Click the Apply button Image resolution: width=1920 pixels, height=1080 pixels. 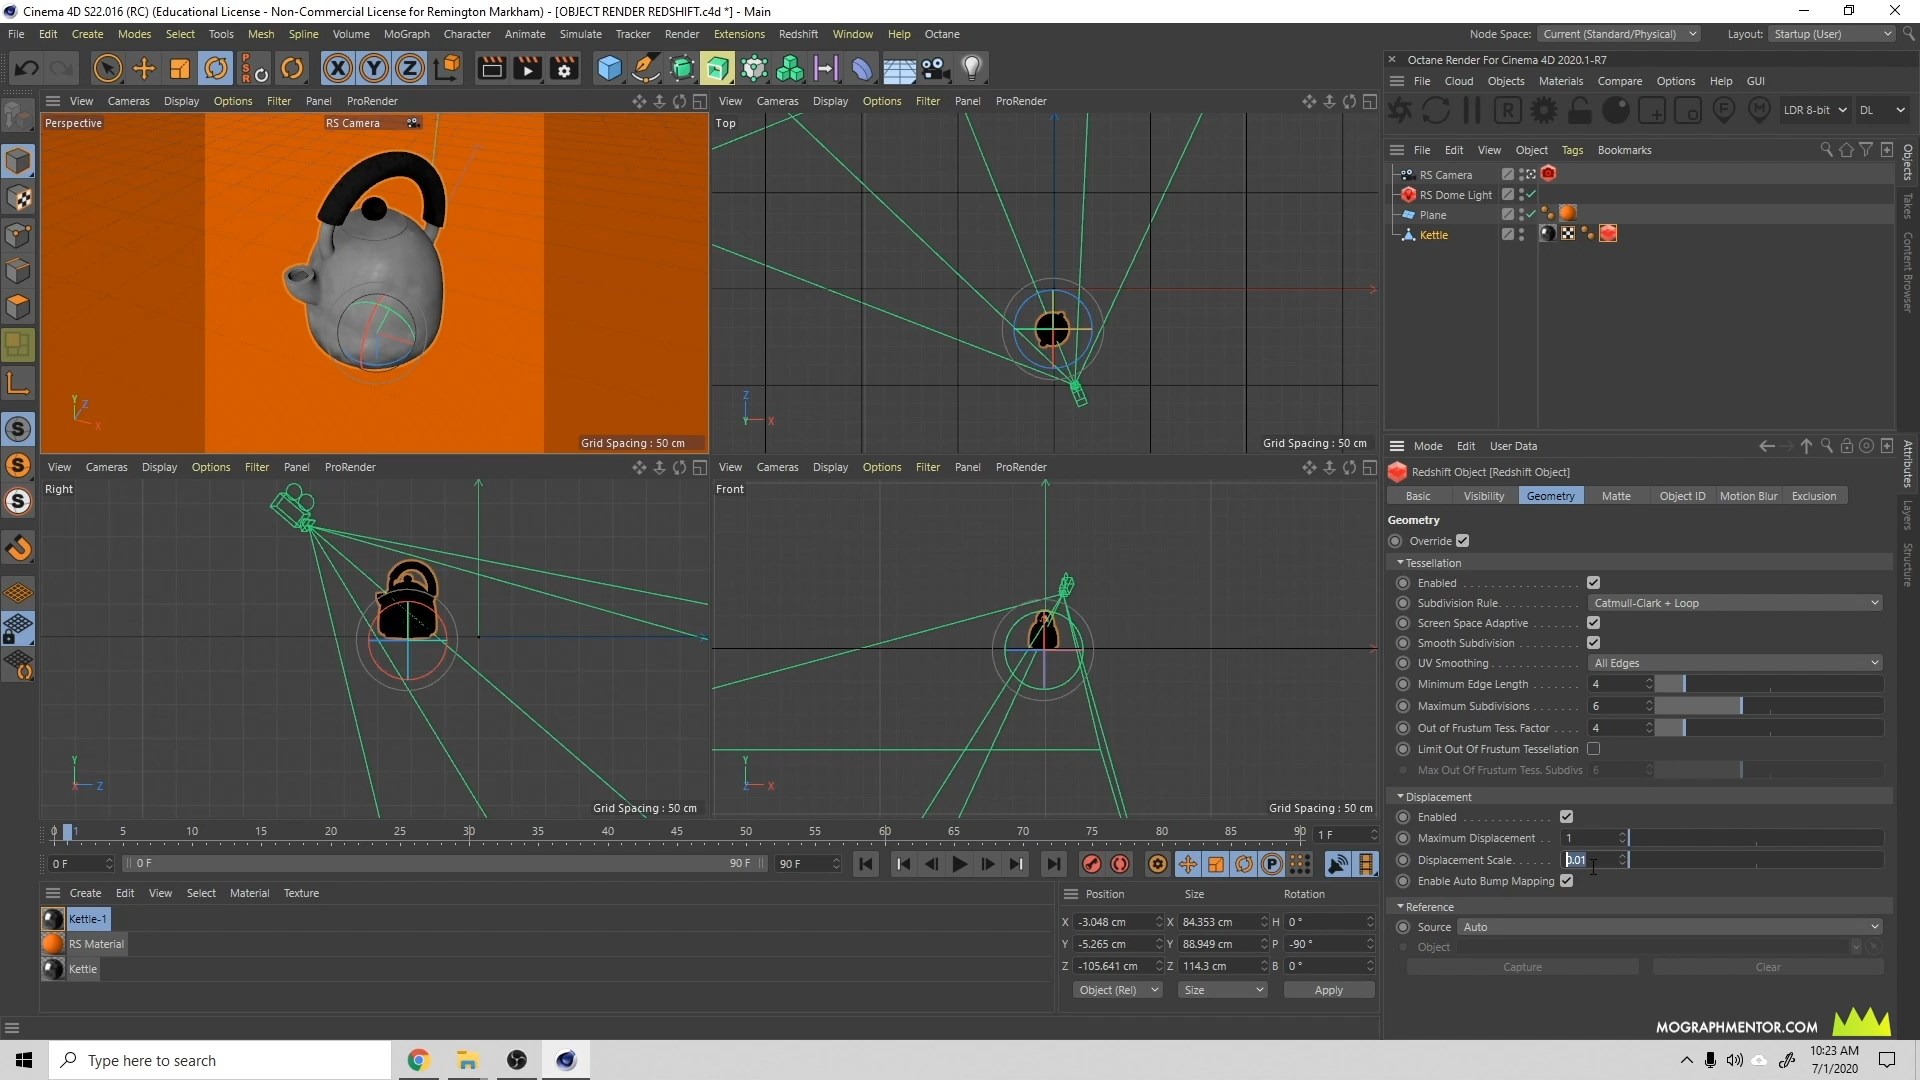click(x=1329, y=990)
